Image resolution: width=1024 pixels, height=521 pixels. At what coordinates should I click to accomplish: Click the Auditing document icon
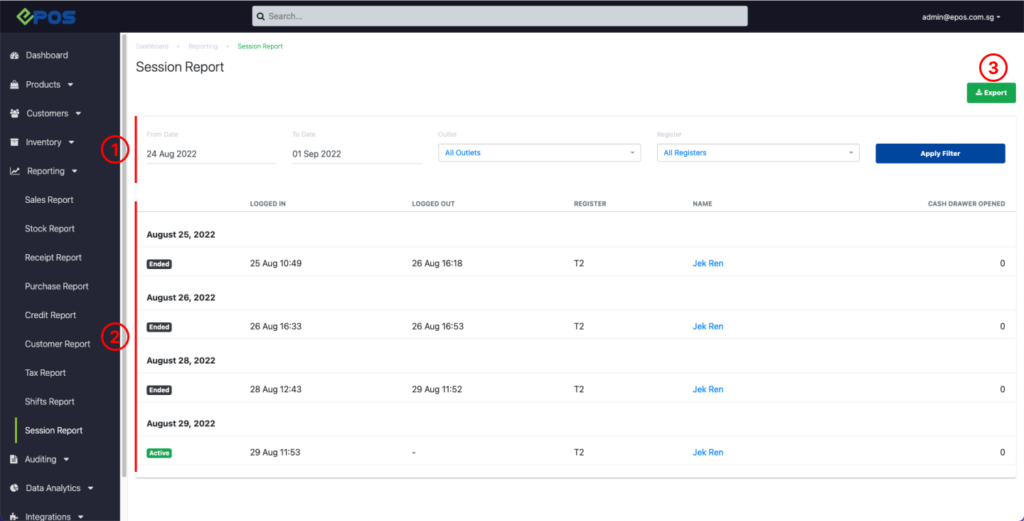coord(15,460)
